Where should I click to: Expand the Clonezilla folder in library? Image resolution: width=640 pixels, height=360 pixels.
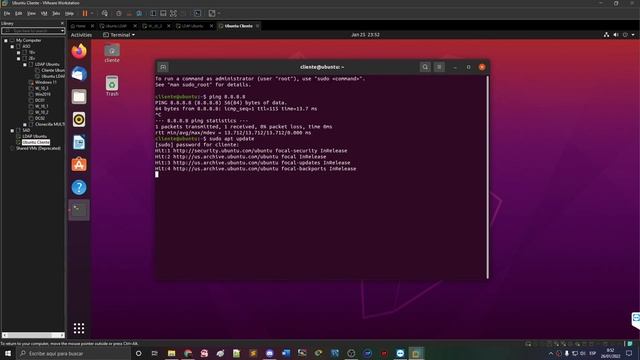click(25, 124)
